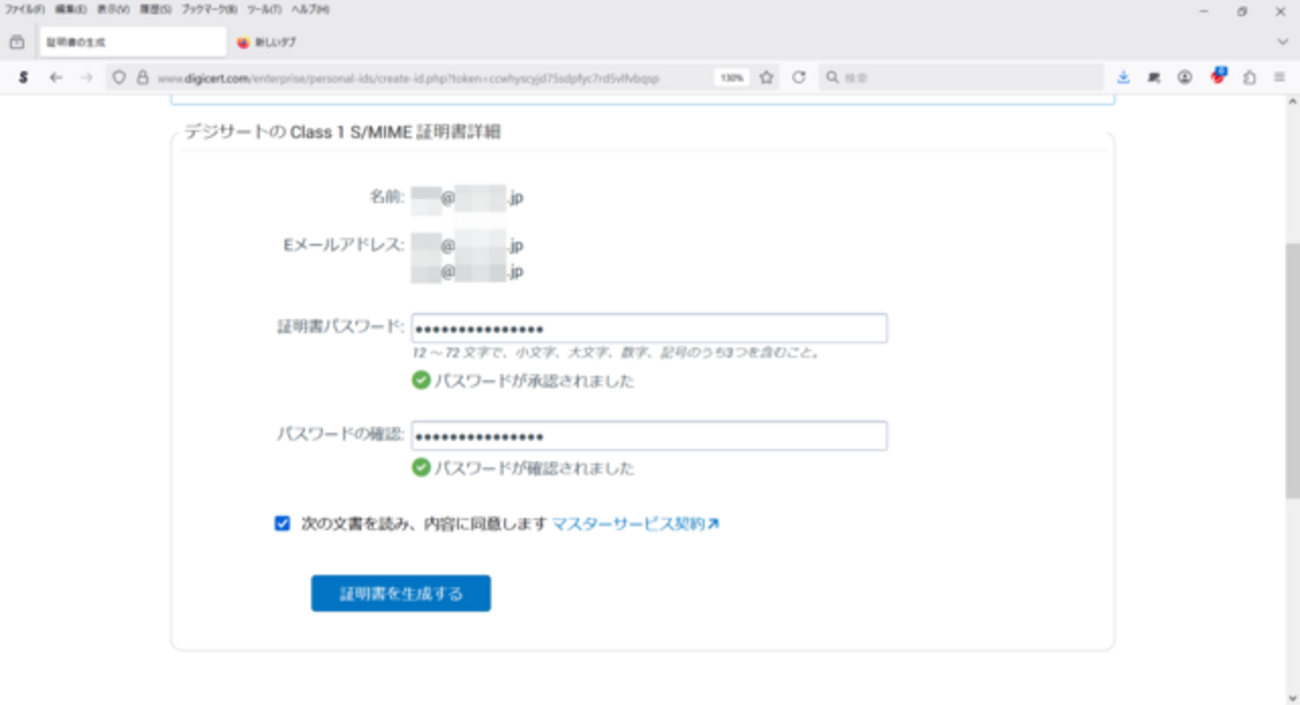Go back to the previous page
Screen dimensions: 1300x705
click(x=56, y=77)
